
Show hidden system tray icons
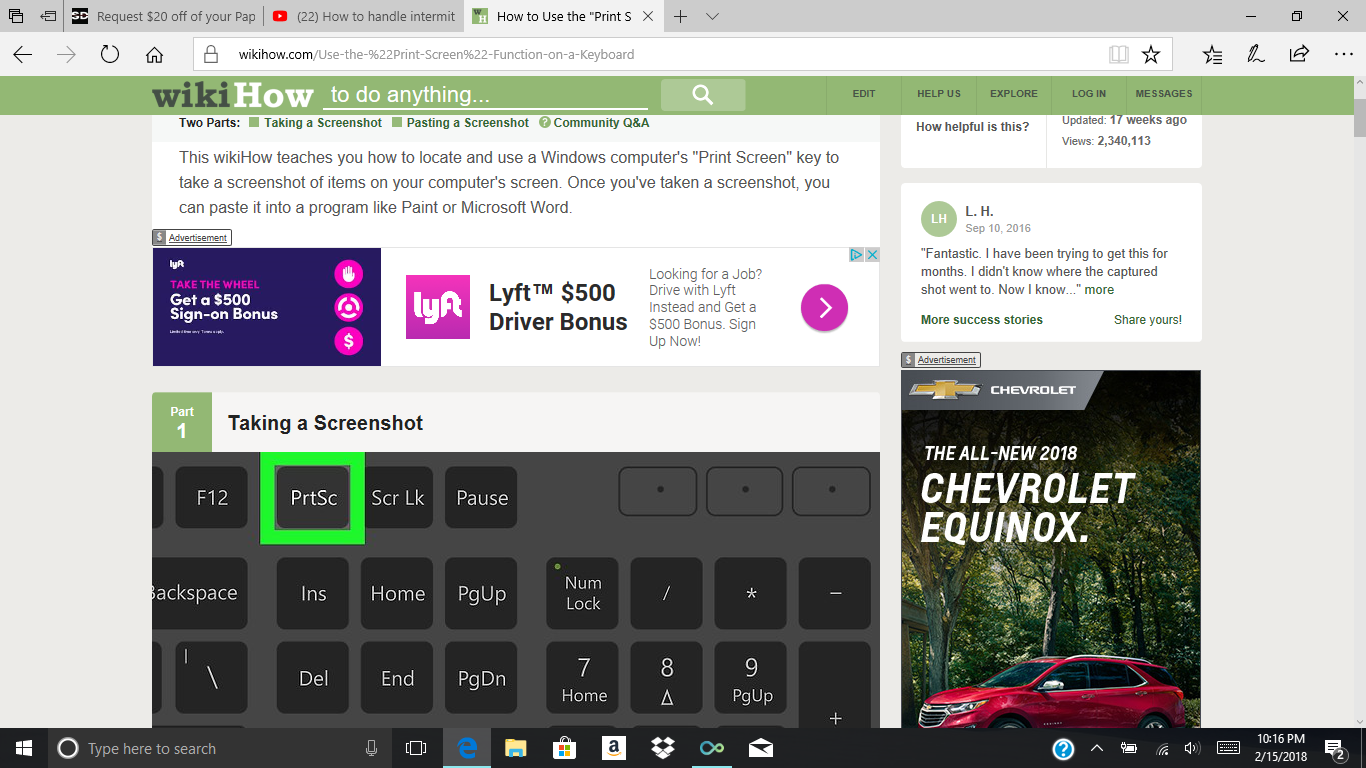coord(1096,748)
